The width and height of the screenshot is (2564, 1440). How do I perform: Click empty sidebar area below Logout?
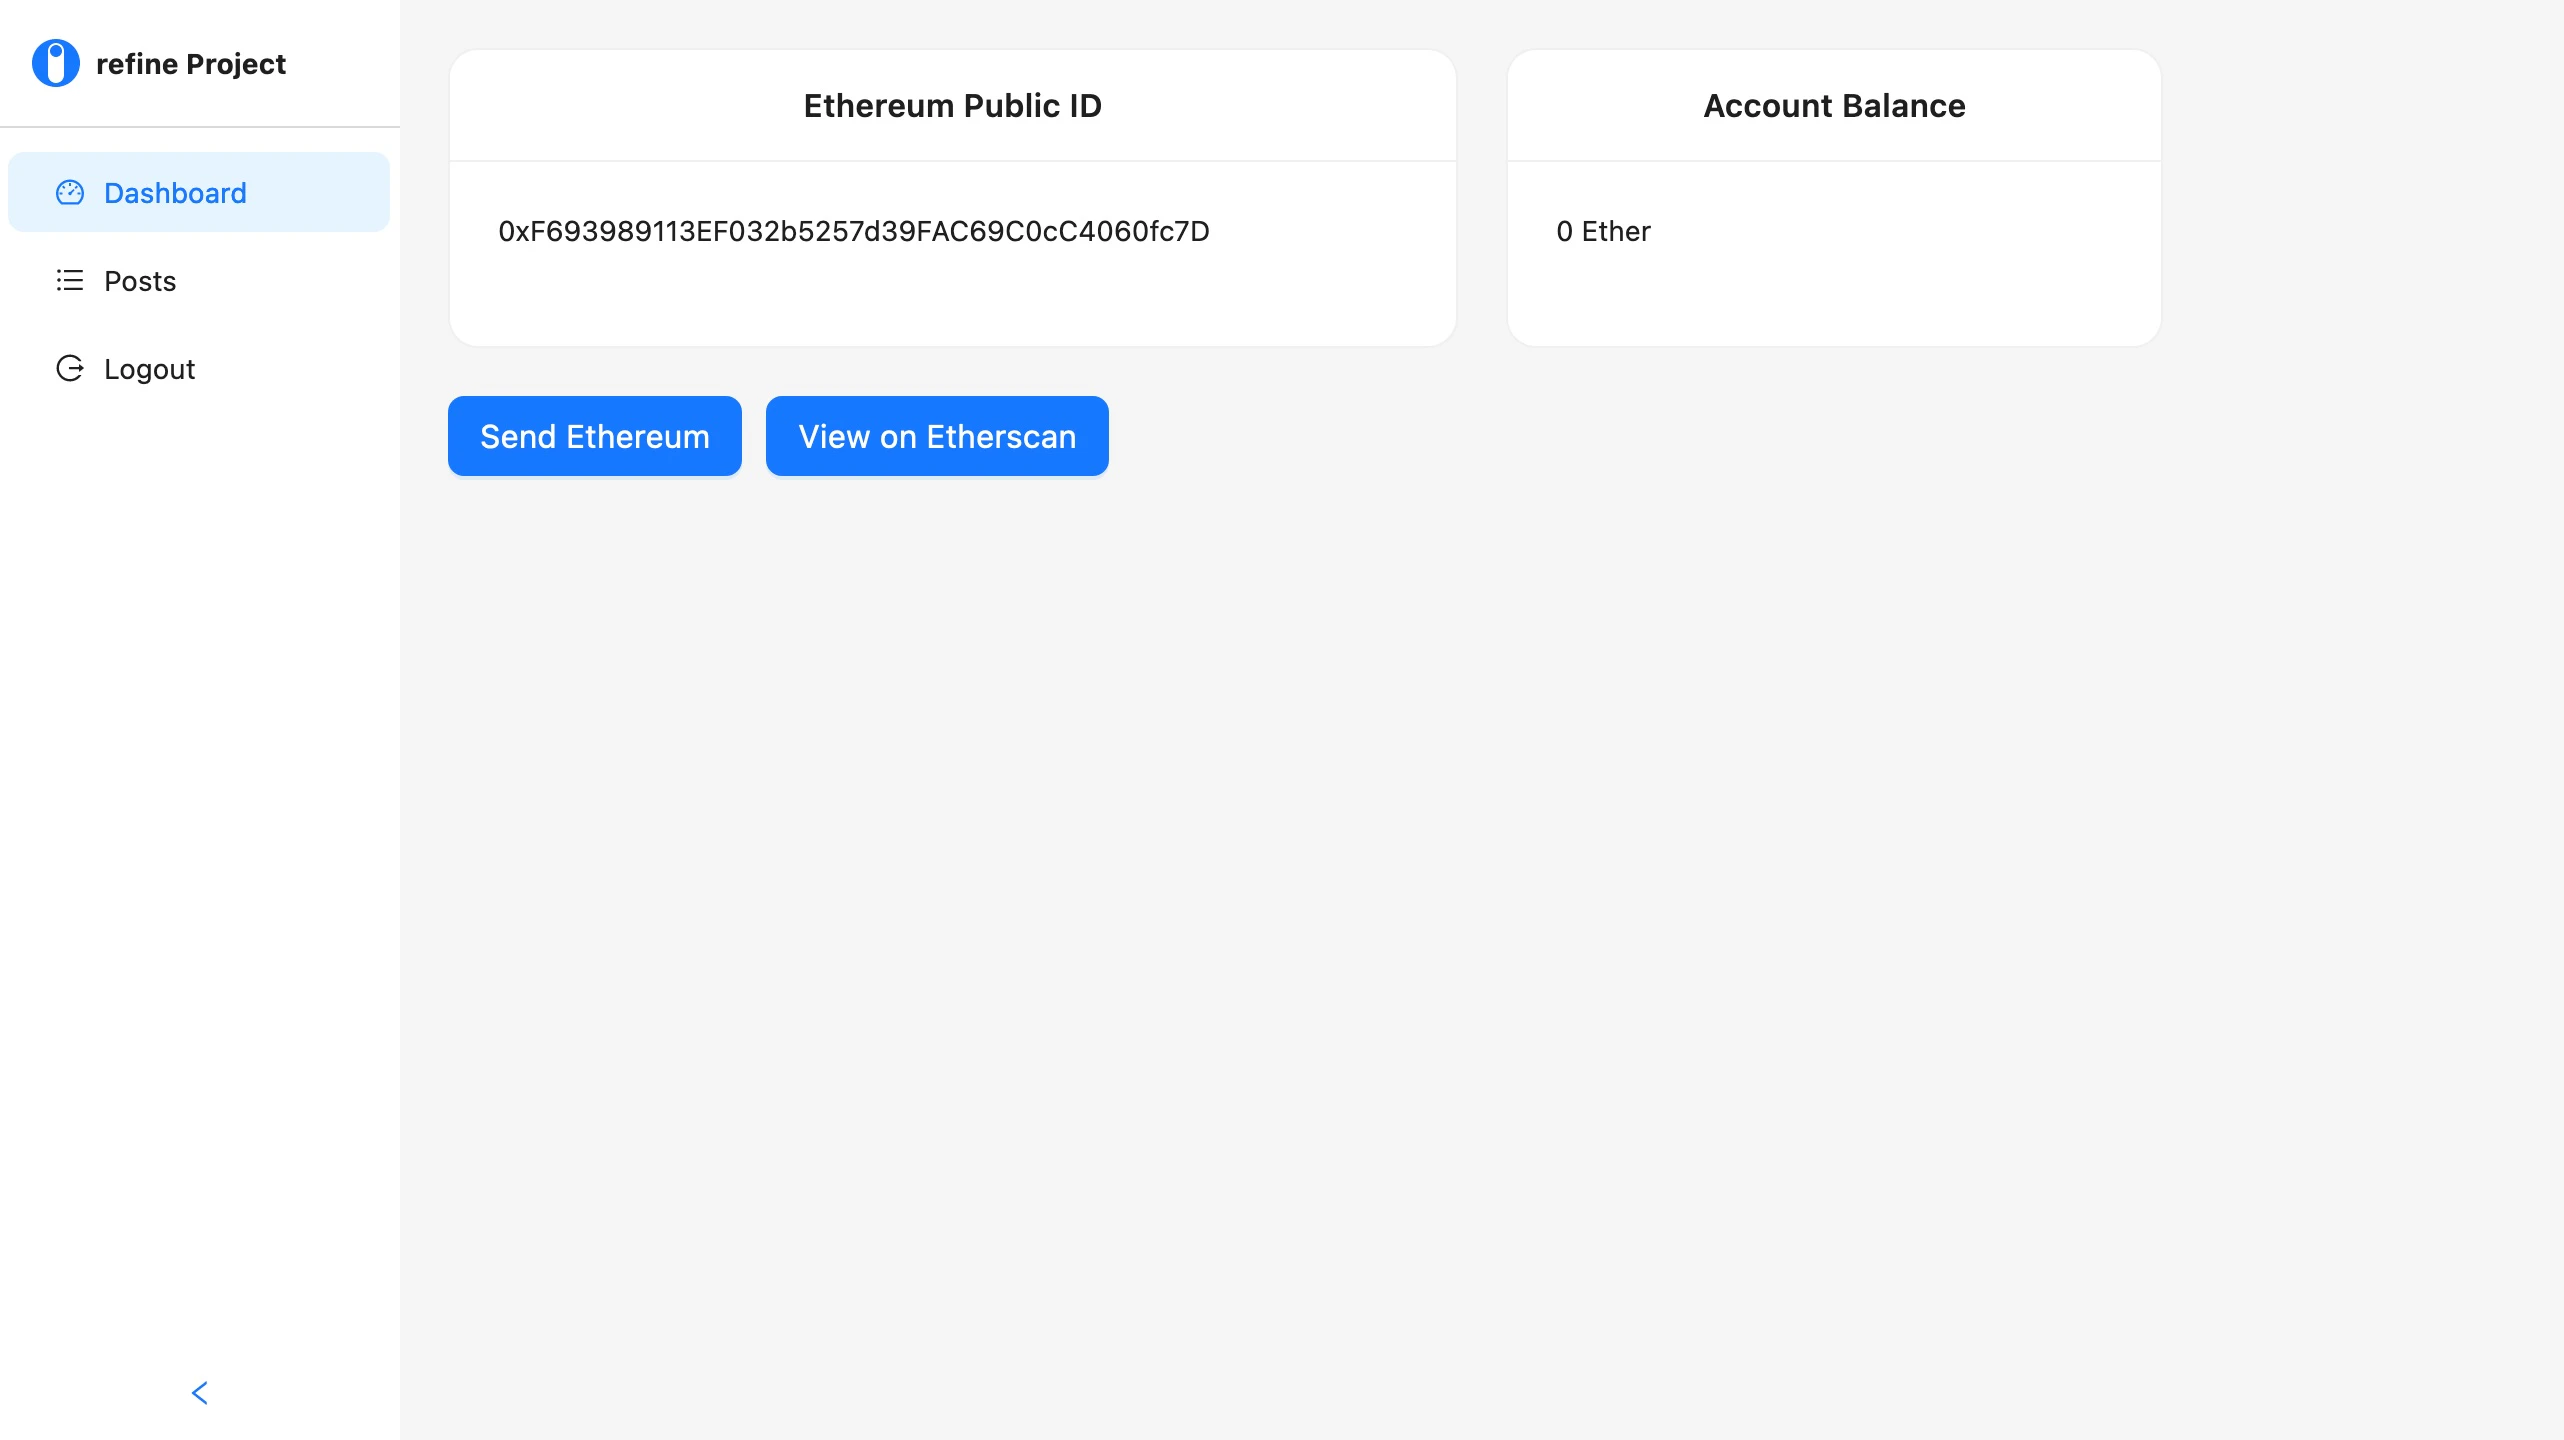click(200, 800)
